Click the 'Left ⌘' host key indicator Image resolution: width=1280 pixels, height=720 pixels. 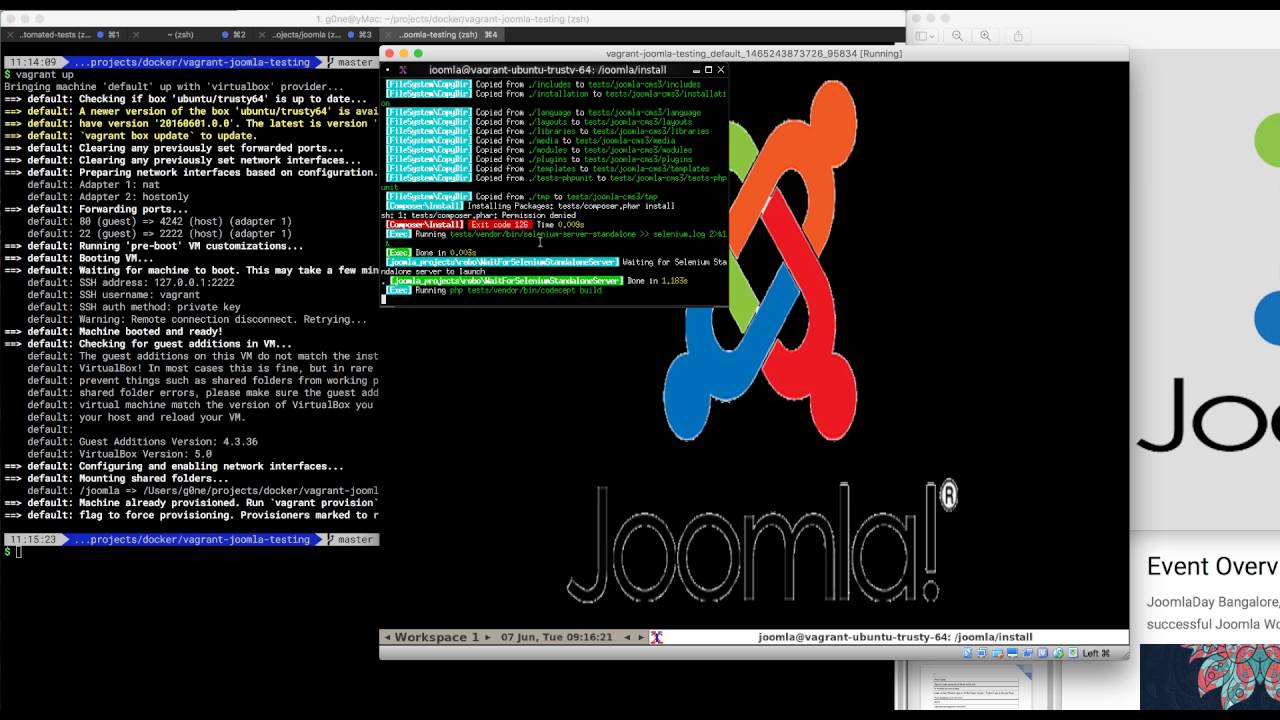click(x=1096, y=653)
